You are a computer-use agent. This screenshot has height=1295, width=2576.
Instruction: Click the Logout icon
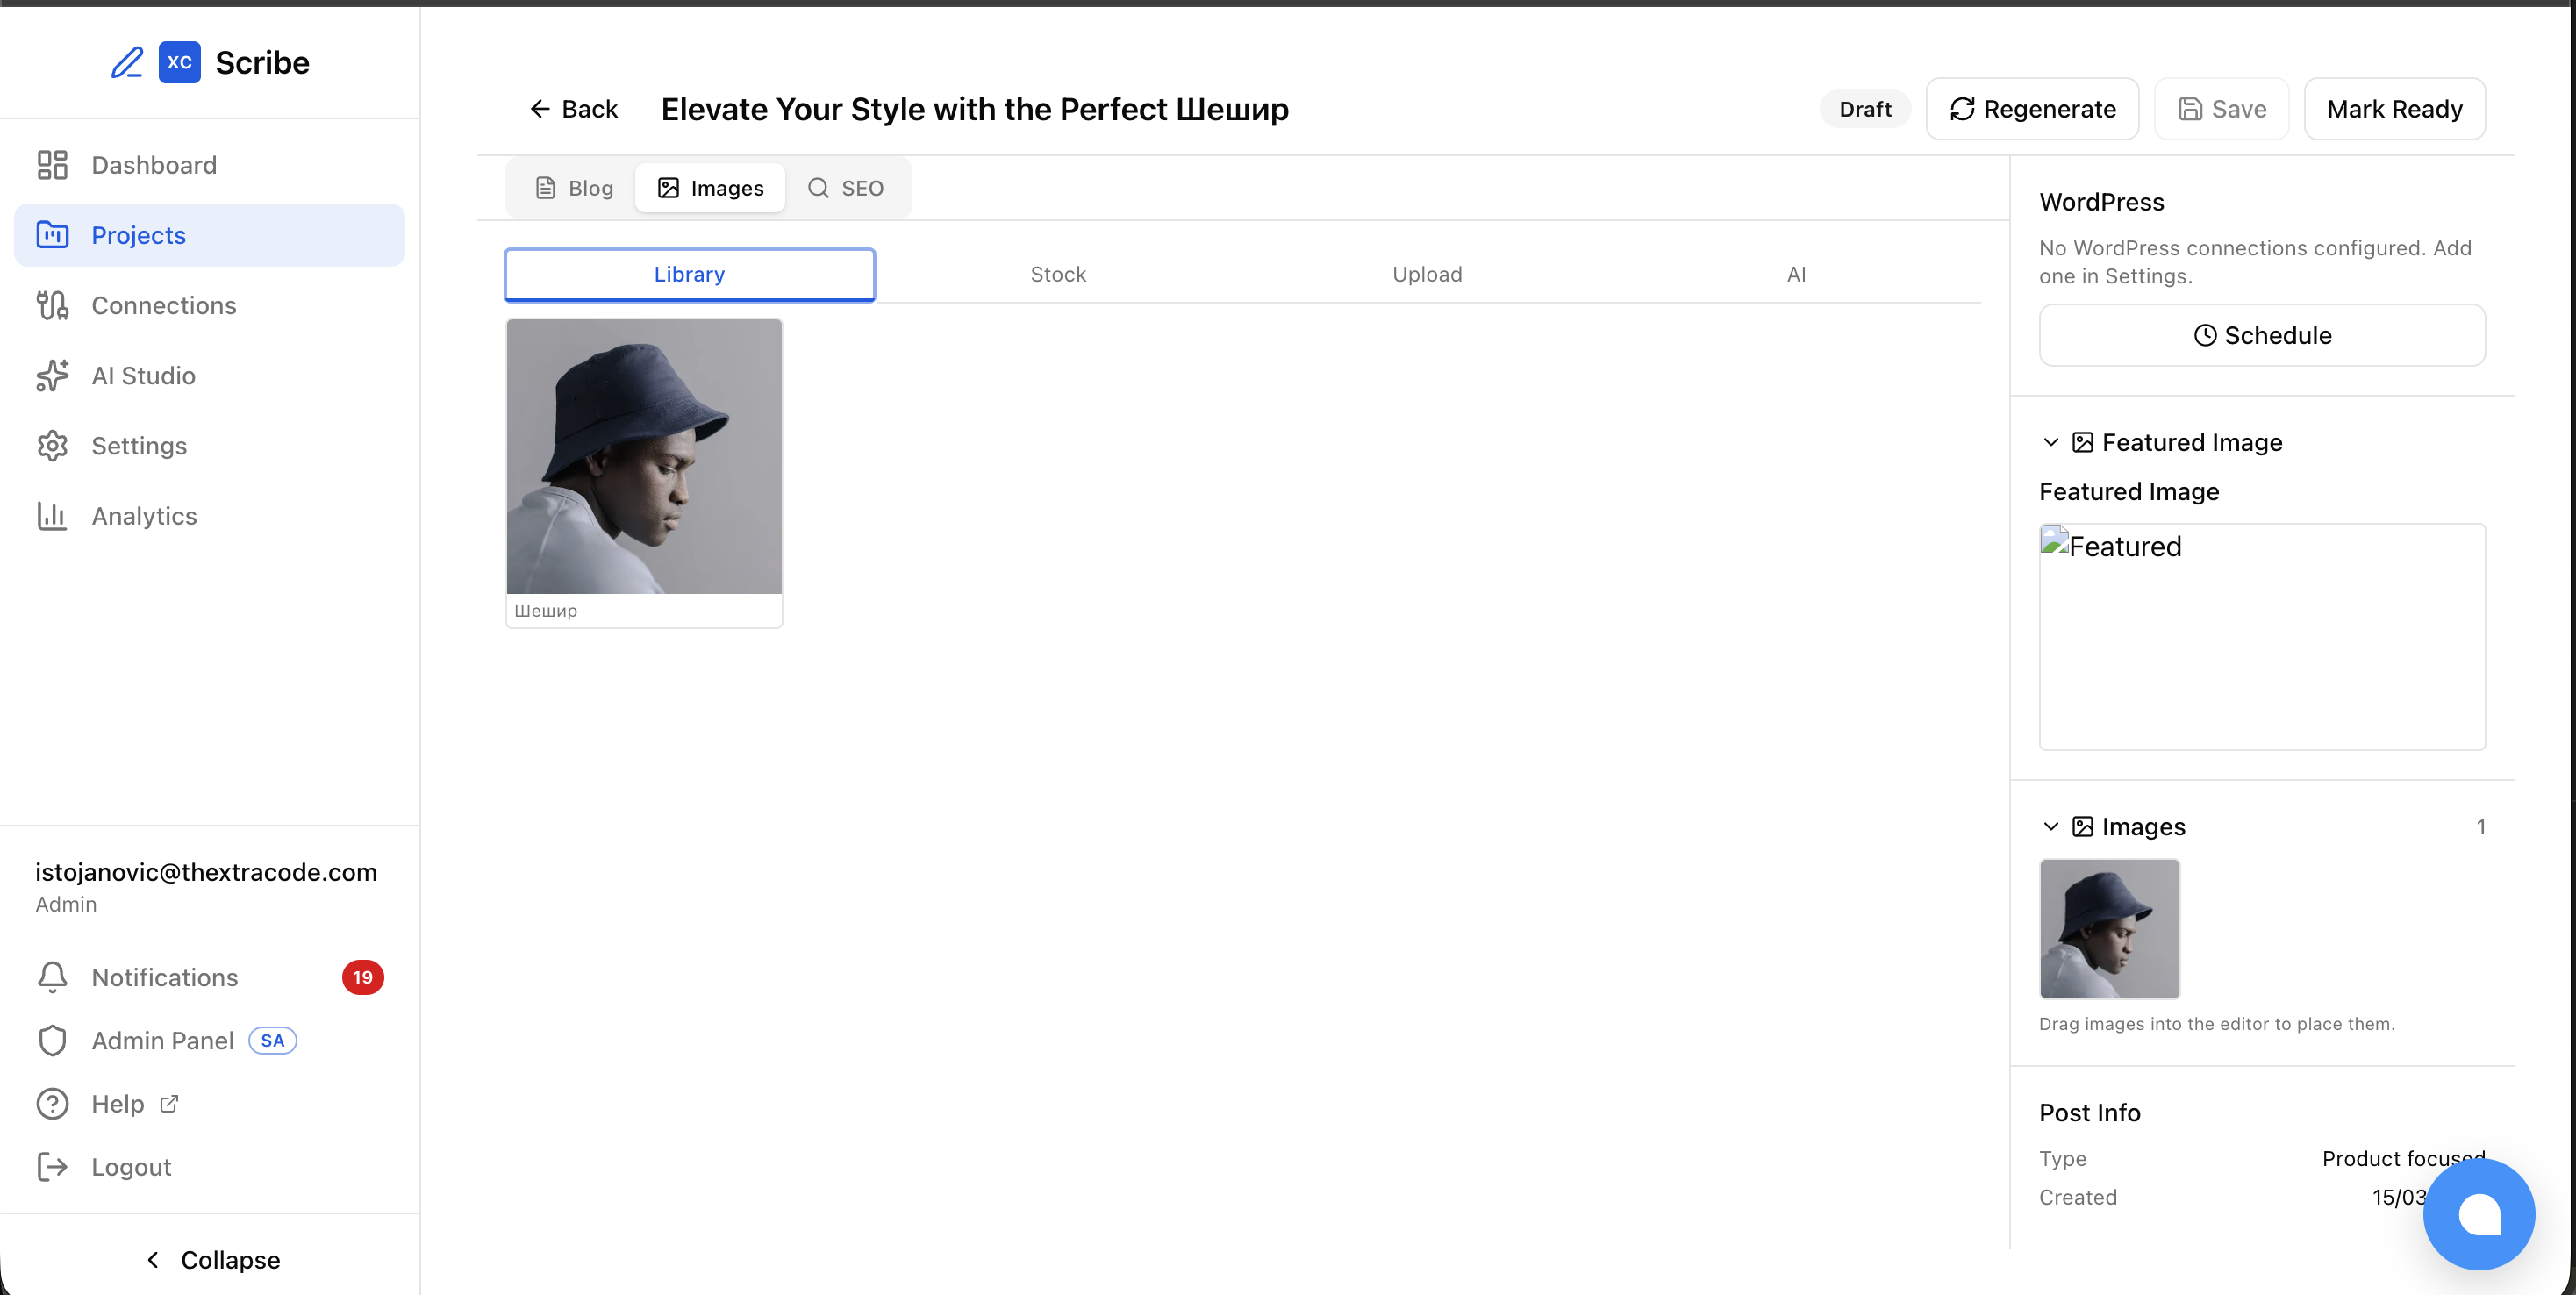click(52, 1167)
